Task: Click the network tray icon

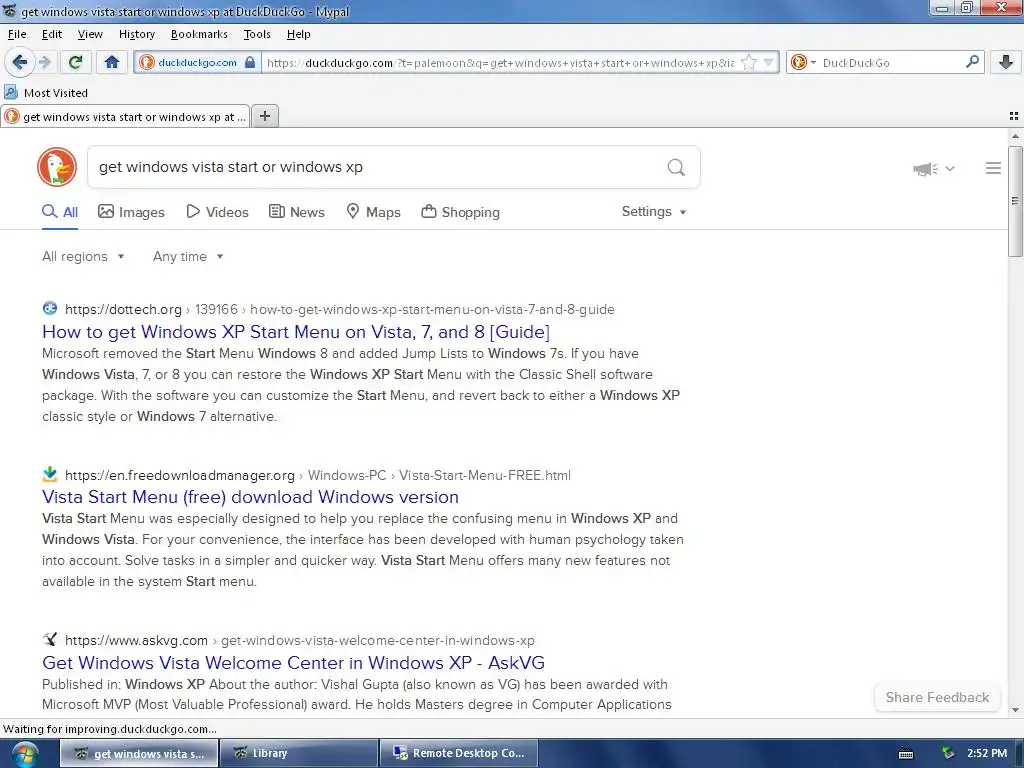Action: pos(948,753)
